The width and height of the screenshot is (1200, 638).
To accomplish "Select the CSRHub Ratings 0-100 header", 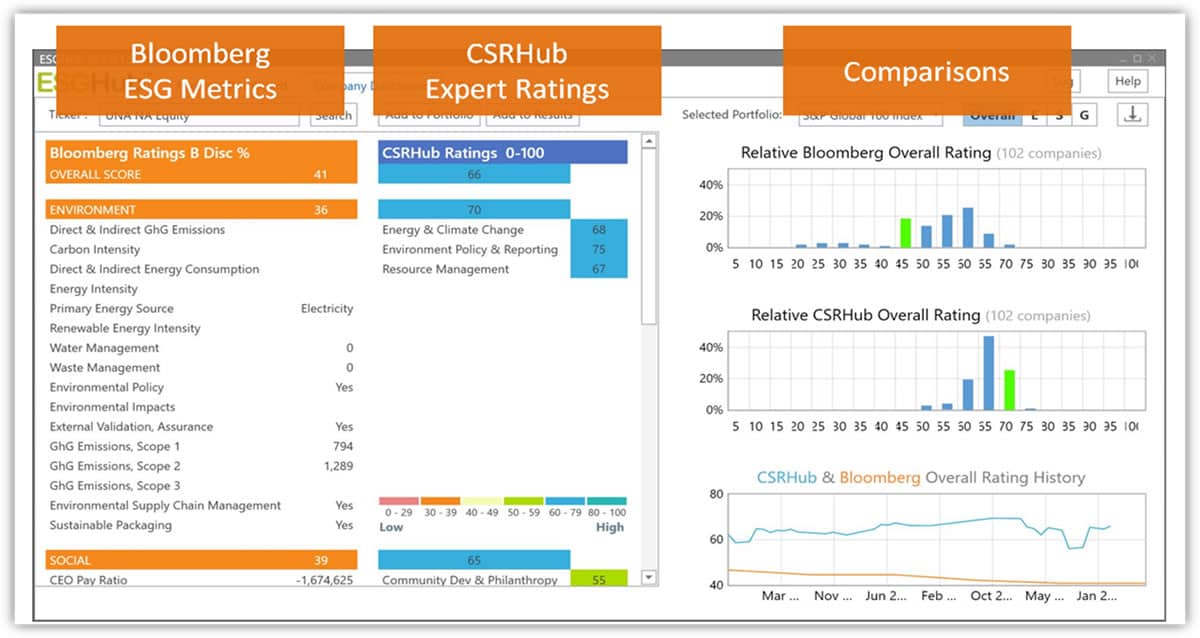I will [x=503, y=153].
